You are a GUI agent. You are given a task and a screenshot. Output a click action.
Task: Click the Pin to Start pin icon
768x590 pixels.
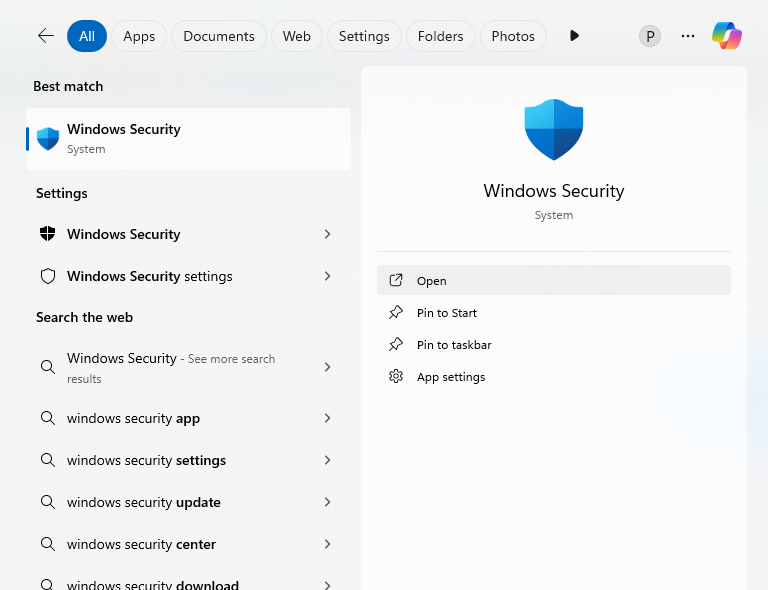(x=396, y=313)
